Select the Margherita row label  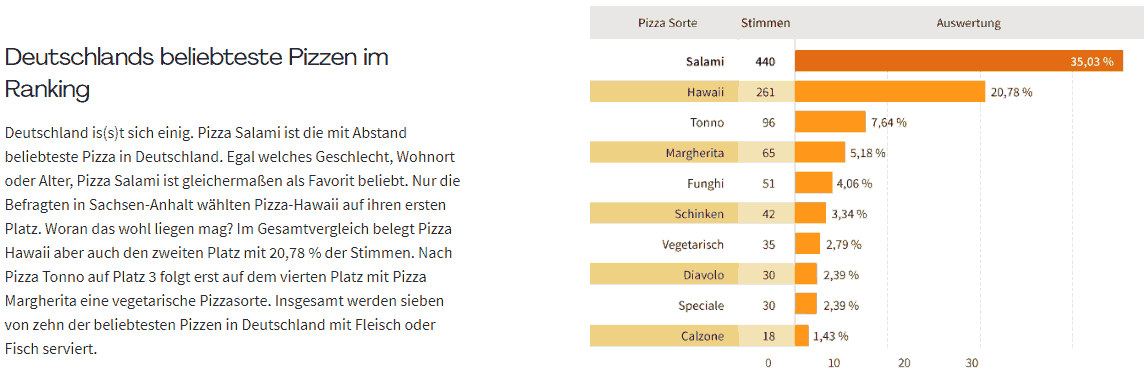pos(695,153)
